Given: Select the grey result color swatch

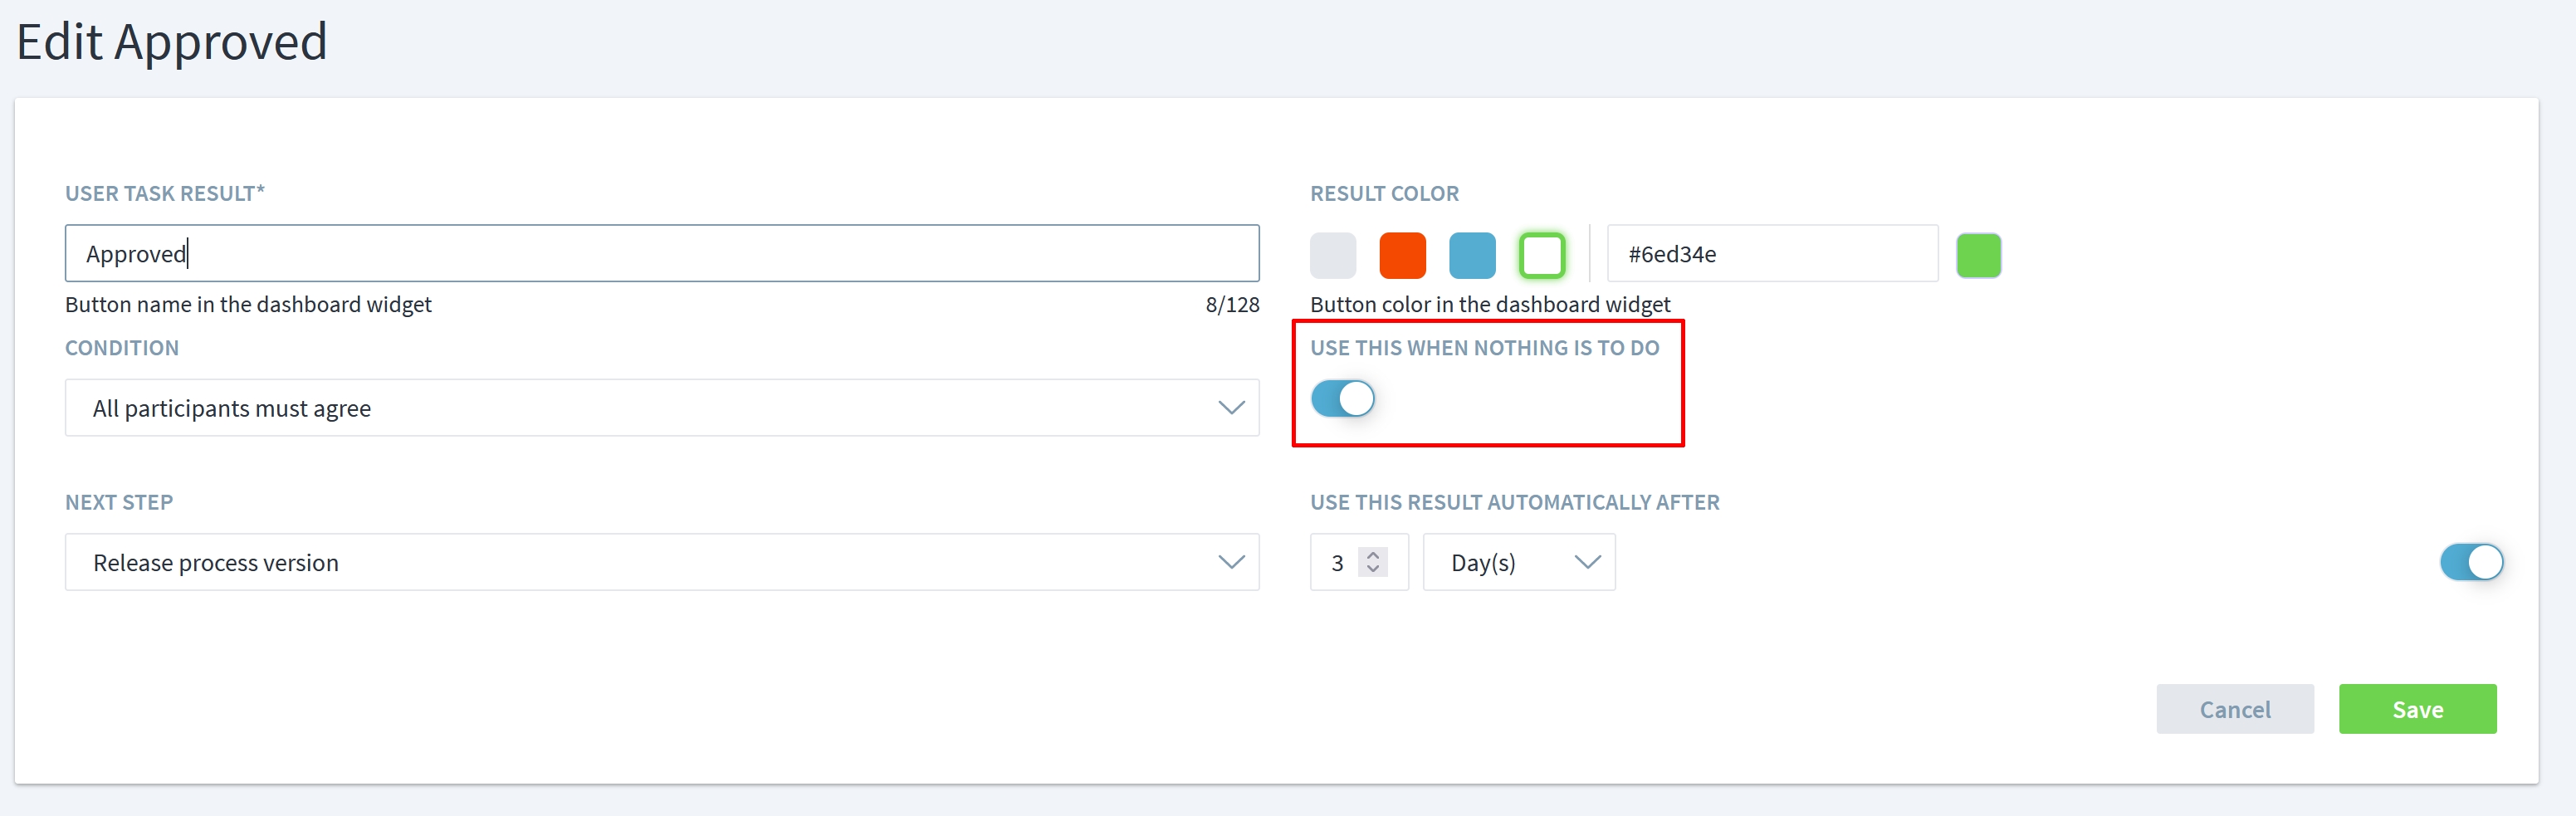Looking at the screenshot, I should (x=1333, y=255).
